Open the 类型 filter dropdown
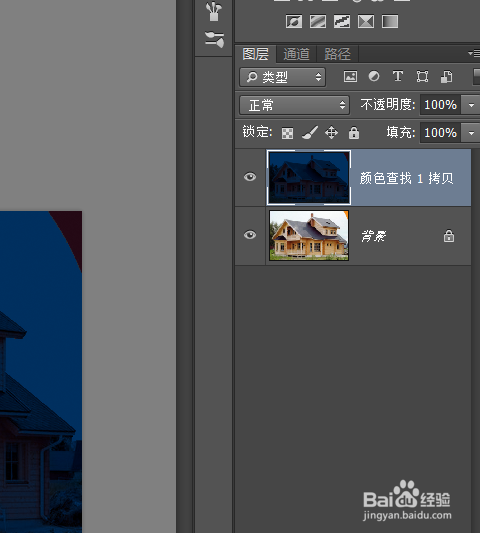The height and width of the screenshot is (533, 480). (x=282, y=77)
